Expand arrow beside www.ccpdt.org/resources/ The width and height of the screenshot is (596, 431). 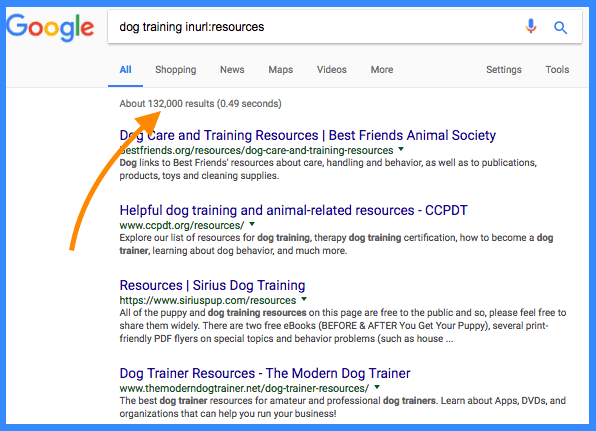point(252,224)
